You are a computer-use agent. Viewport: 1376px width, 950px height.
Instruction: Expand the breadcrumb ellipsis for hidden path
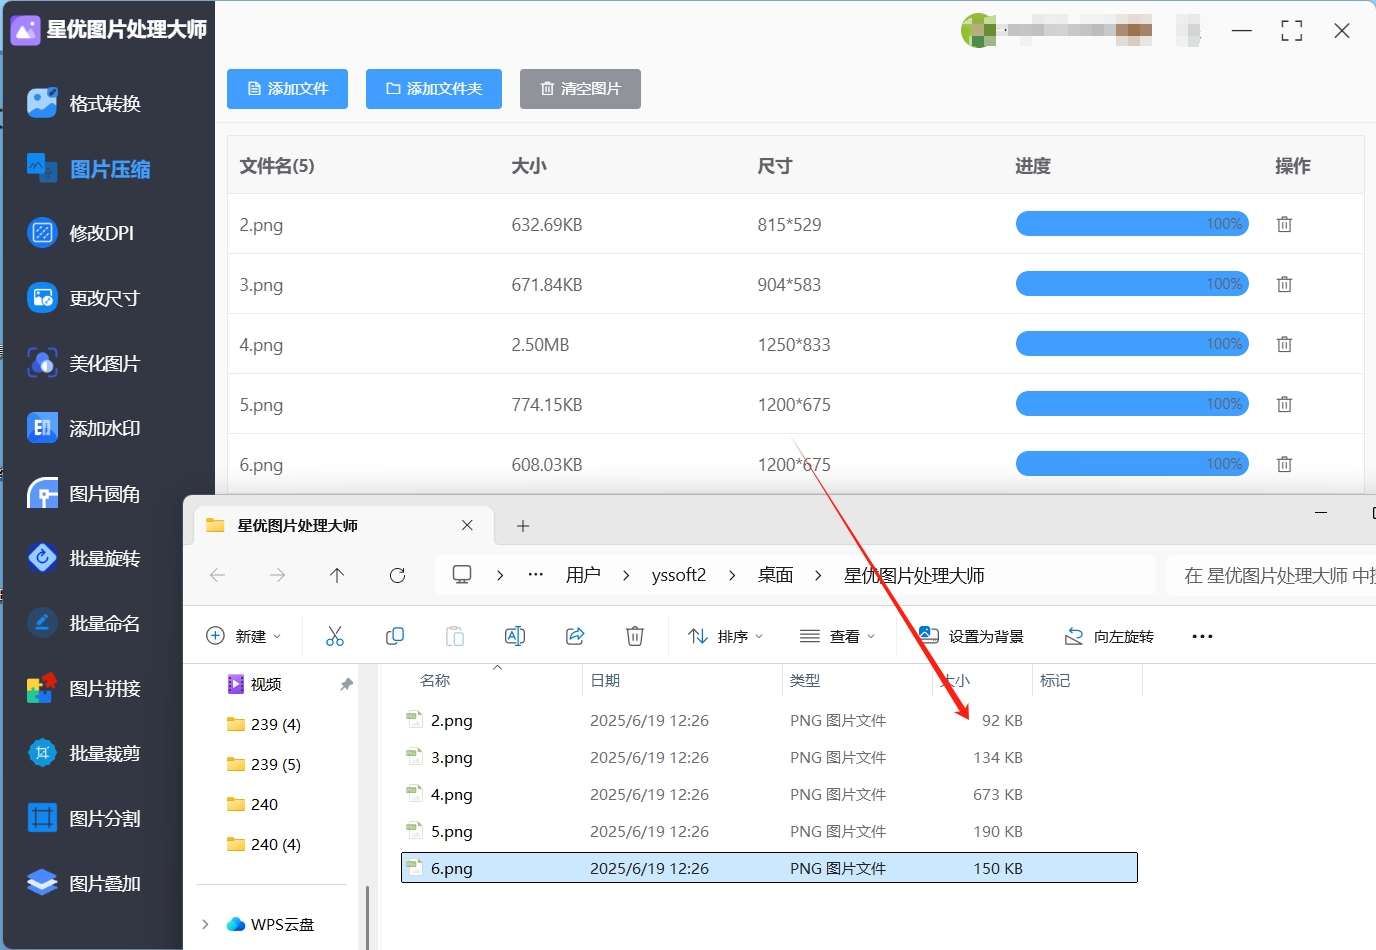point(536,575)
